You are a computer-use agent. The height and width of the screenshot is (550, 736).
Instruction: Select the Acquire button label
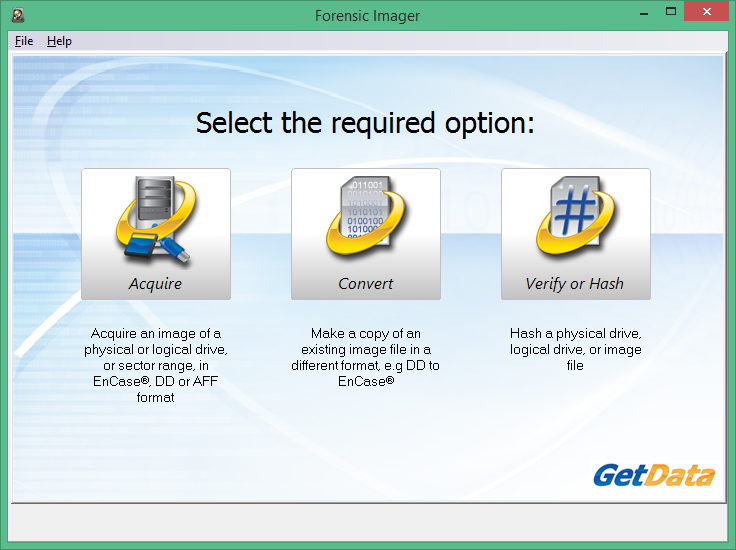tap(155, 283)
